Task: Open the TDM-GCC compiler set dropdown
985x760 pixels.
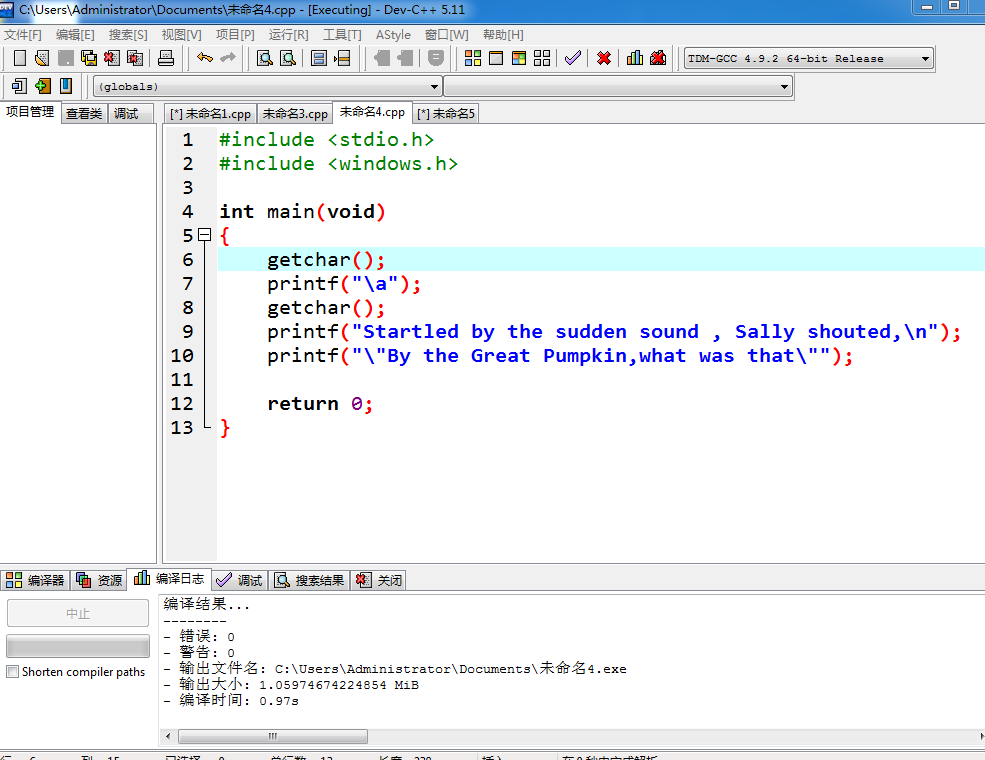Action: (808, 58)
